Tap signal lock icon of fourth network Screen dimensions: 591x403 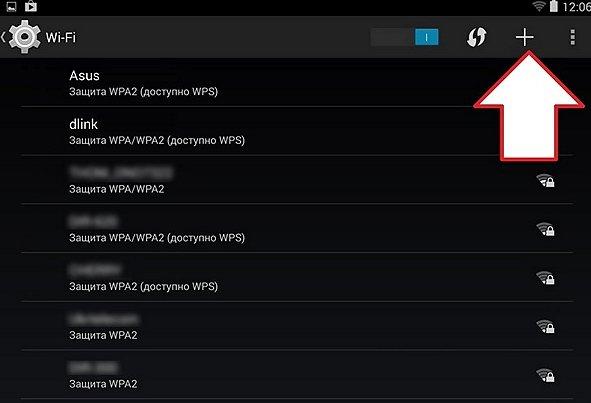(x=545, y=229)
